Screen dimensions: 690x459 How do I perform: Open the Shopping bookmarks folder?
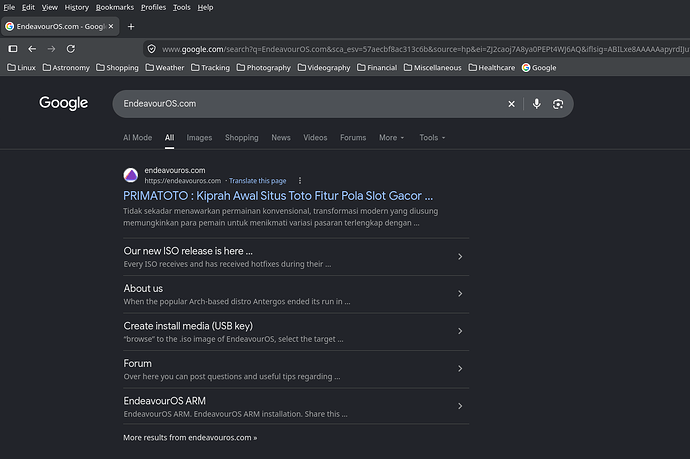tap(117, 68)
